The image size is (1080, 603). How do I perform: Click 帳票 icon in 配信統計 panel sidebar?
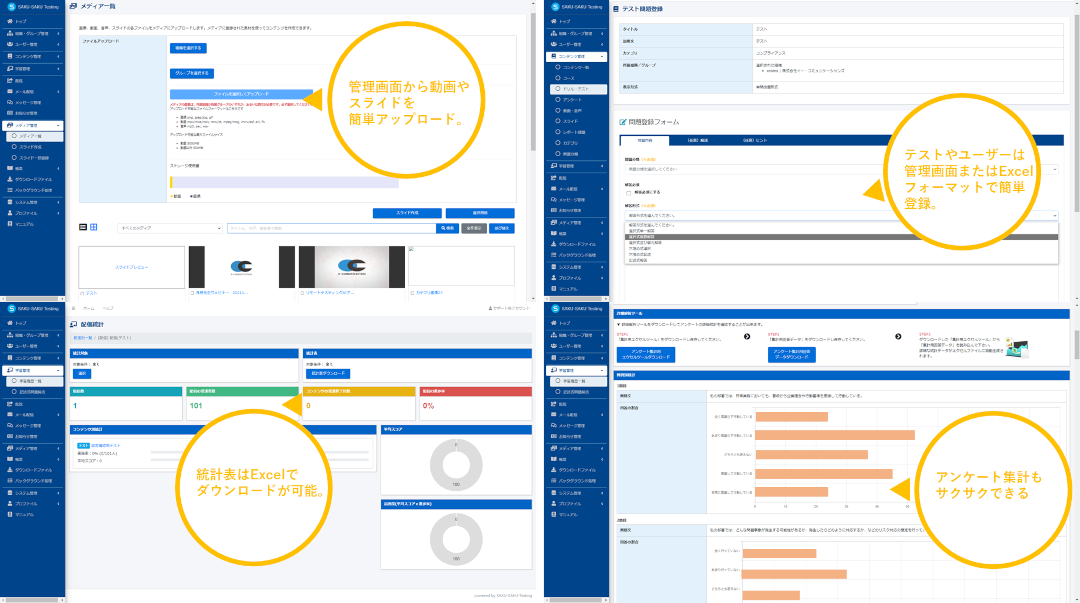(10, 459)
